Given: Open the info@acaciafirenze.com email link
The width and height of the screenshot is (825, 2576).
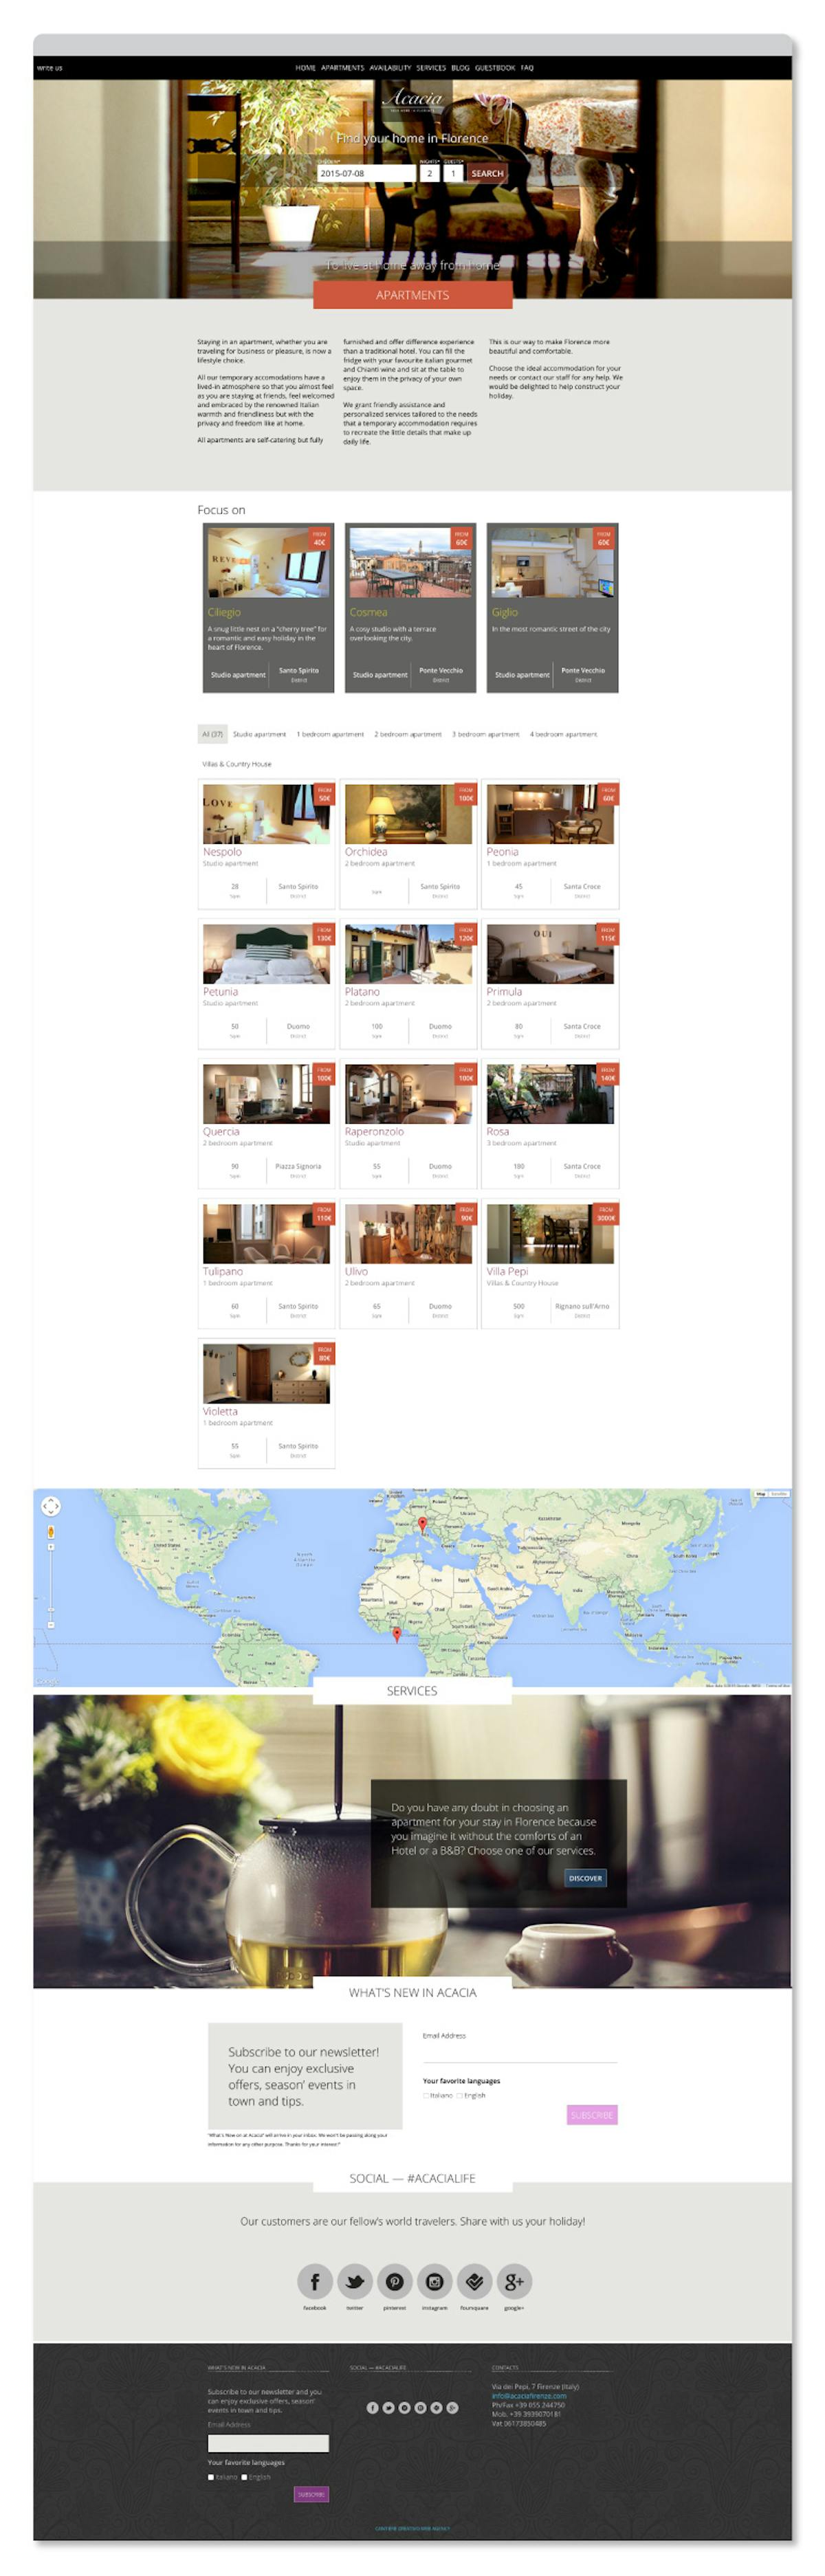Looking at the screenshot, I should [528, 2395].
